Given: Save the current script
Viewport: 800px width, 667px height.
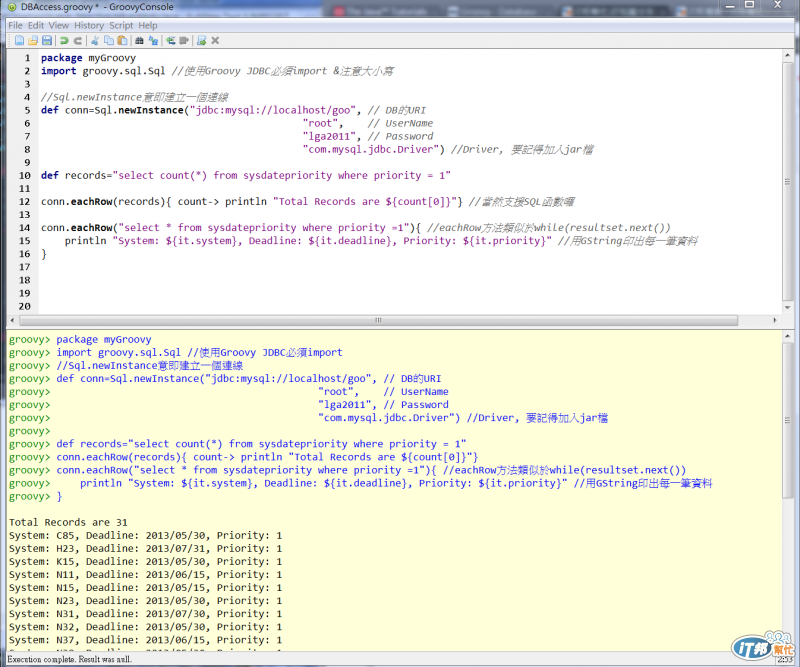Looking at the screenshot, I should (x=46, y=40).
